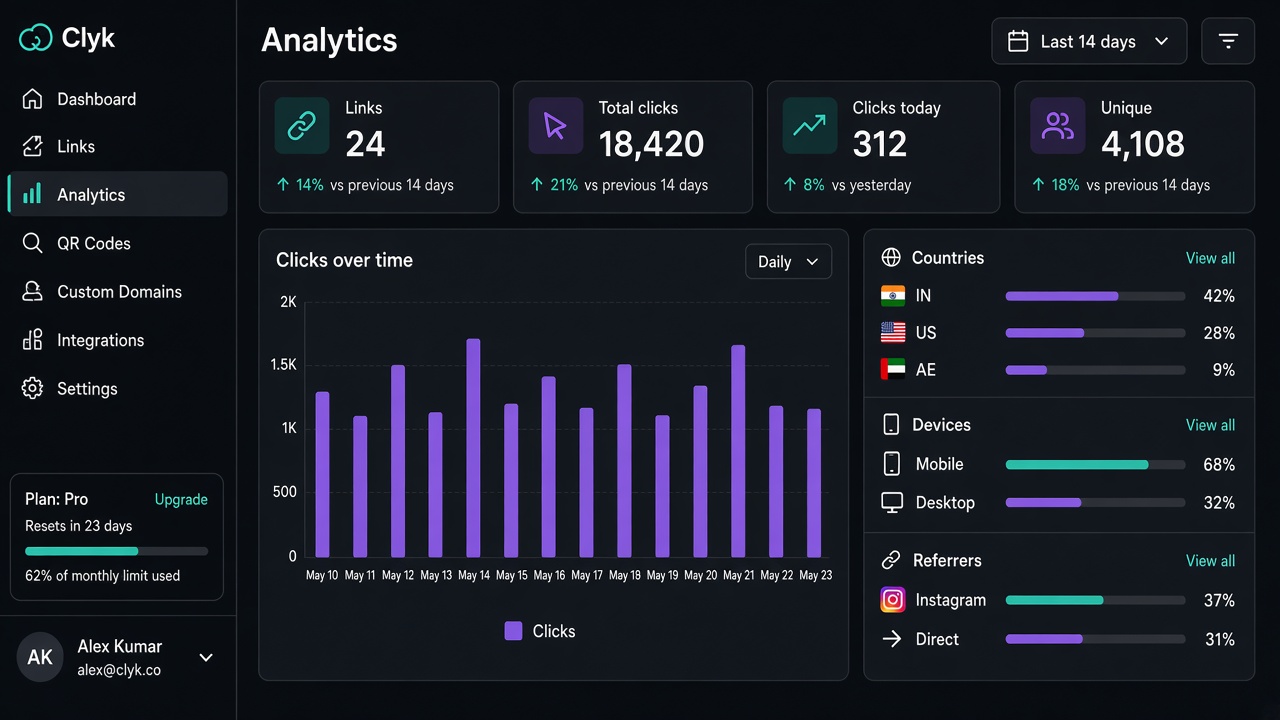The height and width of the screenshot is (720, 1280).
Task: Click the Clicks legend color swatch
Action: [513, 631]
